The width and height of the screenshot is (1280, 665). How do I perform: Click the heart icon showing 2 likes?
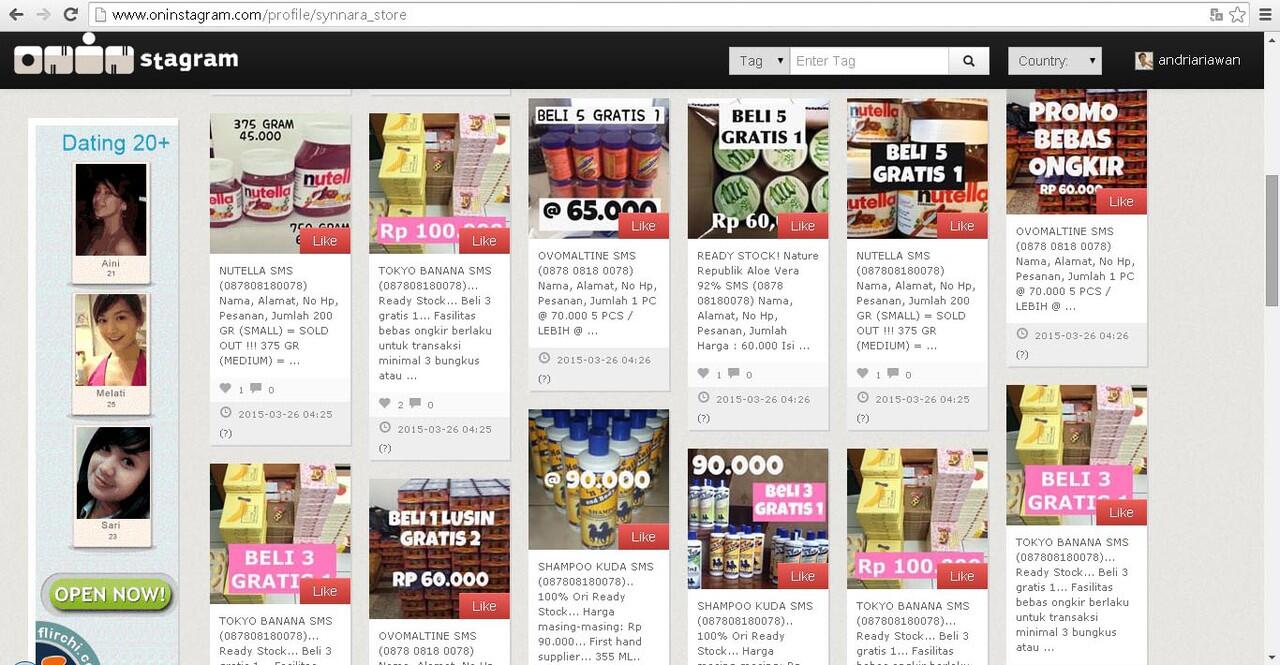pyautogui.click(x=385, y=404)
